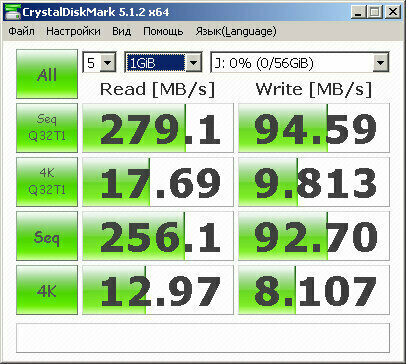Open the Файл menu
Image resolution: width=406 pixels, height=364 pixels.
point(21,31)
